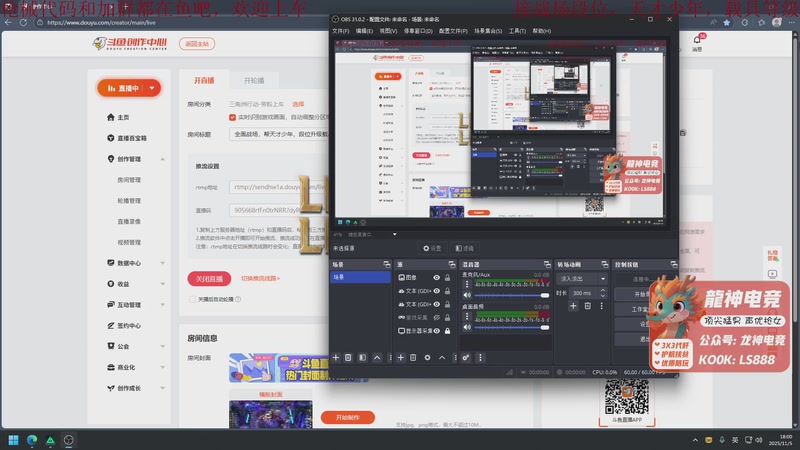Click the red 关闭直播 button
Screen dimensions: 800x450
209,279
